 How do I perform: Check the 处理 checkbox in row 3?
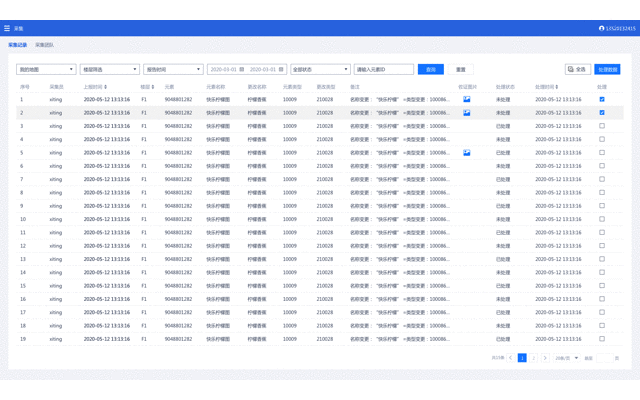click(x=602, y=126)
